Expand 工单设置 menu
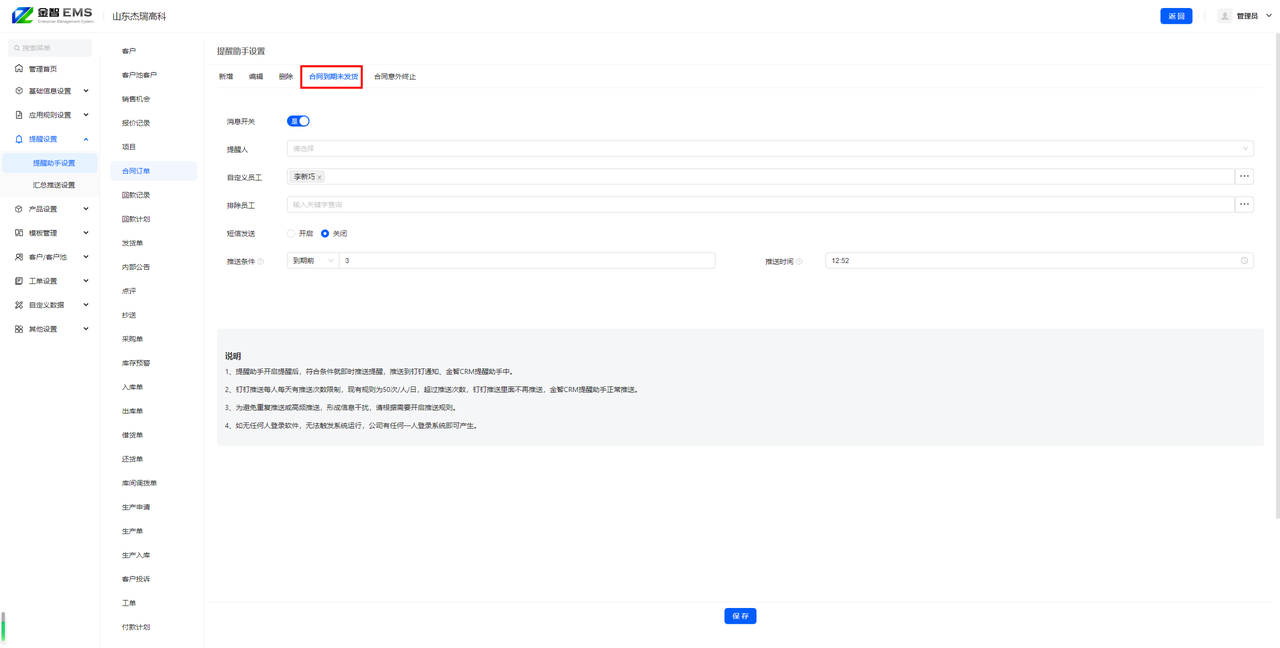Viewport: 1280px width, 648px height. (86, 281)
